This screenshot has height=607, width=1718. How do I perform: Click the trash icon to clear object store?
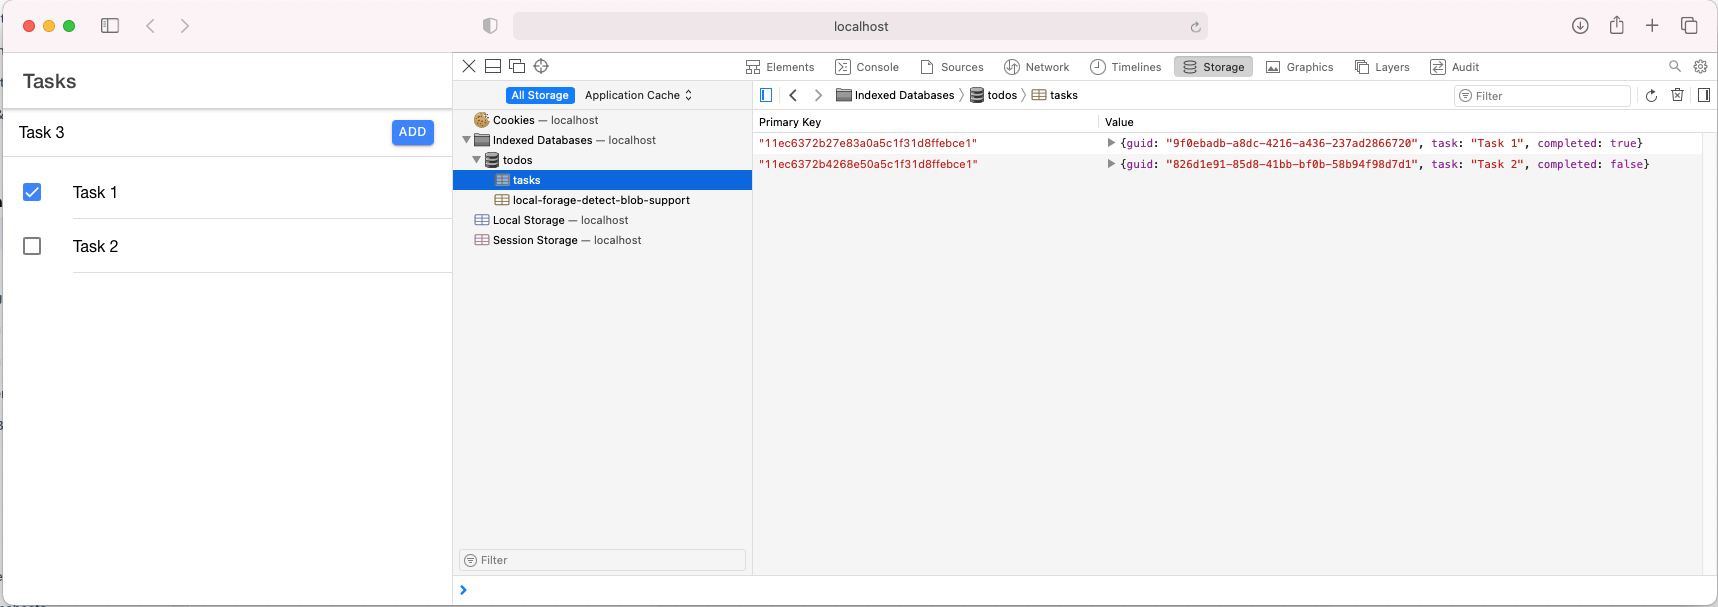click(x=1677, y=96)
